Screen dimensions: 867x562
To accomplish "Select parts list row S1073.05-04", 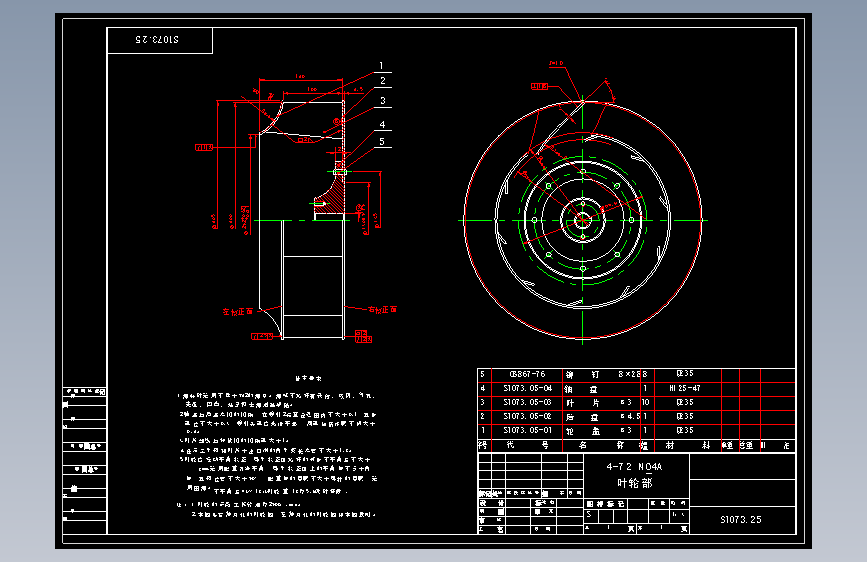I will [636, 389].
